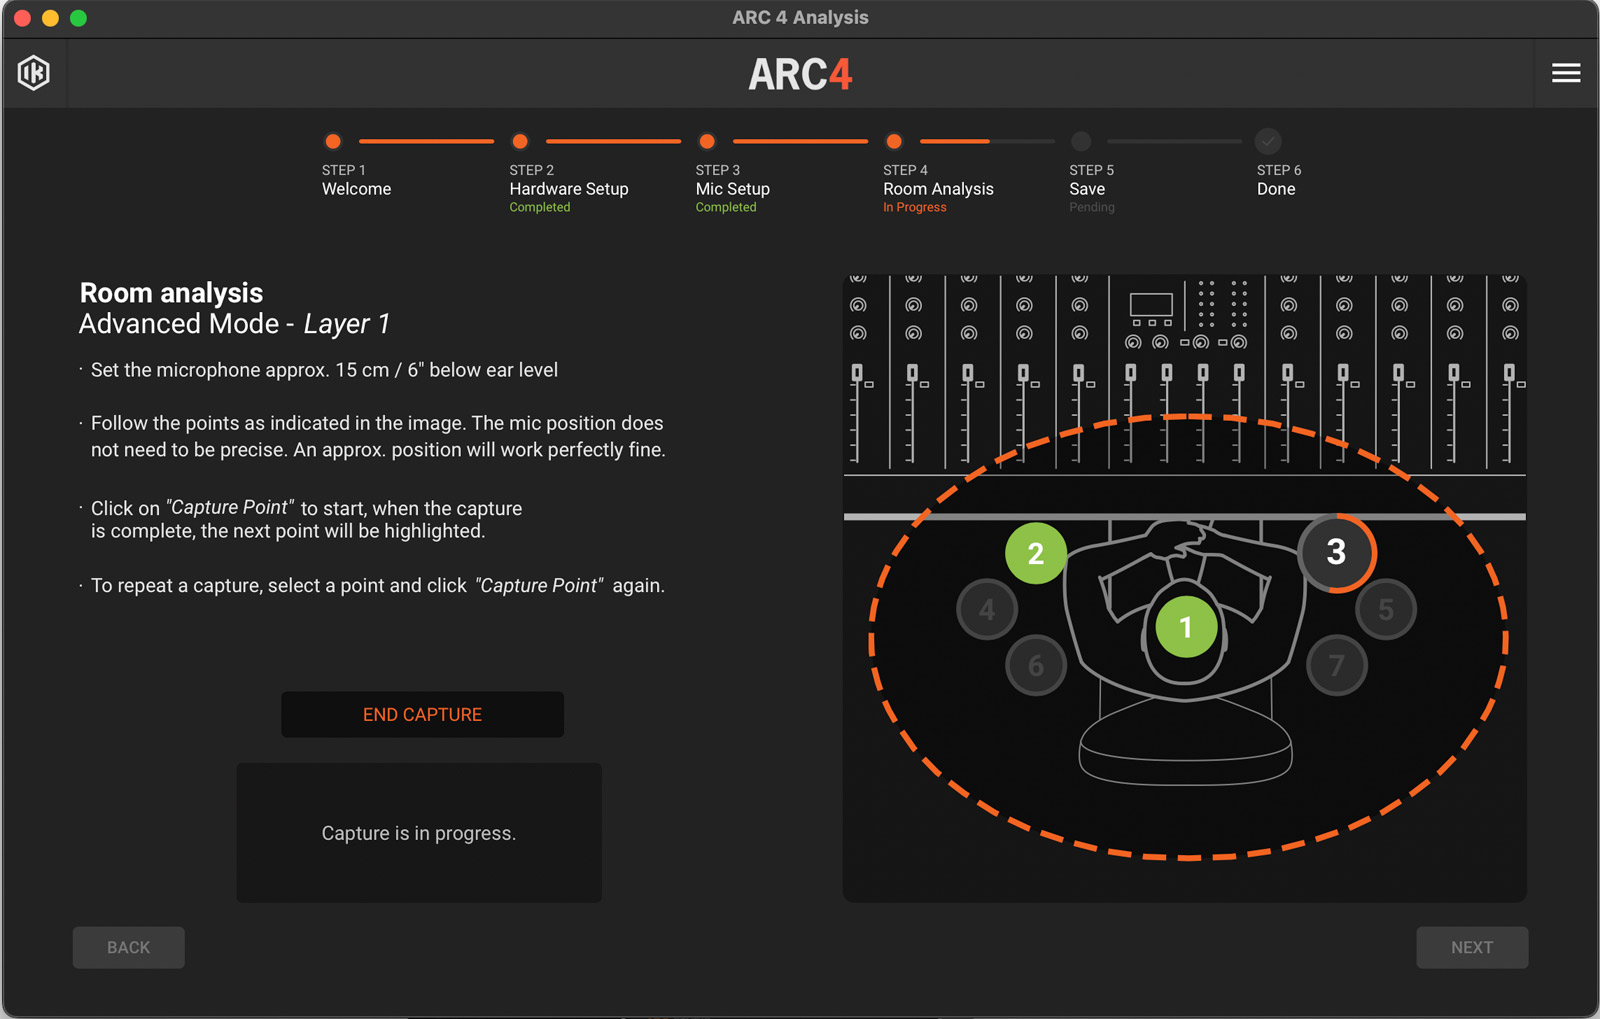This screenshot has height=1019, width=1600.
Task: Click the IK Multimedia logo icon
Action: [34, 73]
